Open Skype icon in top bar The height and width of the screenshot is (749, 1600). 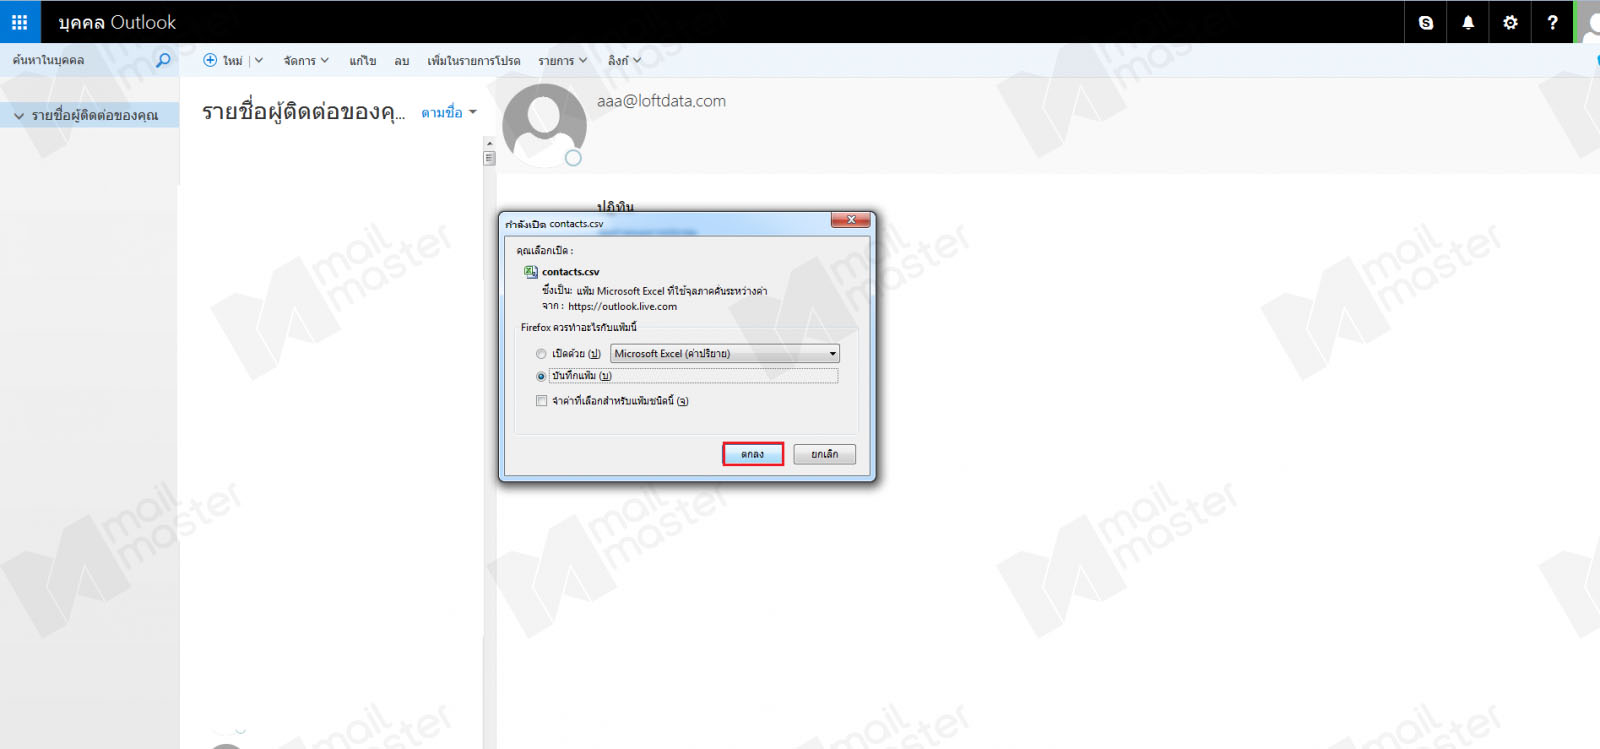click(1426, 22)
